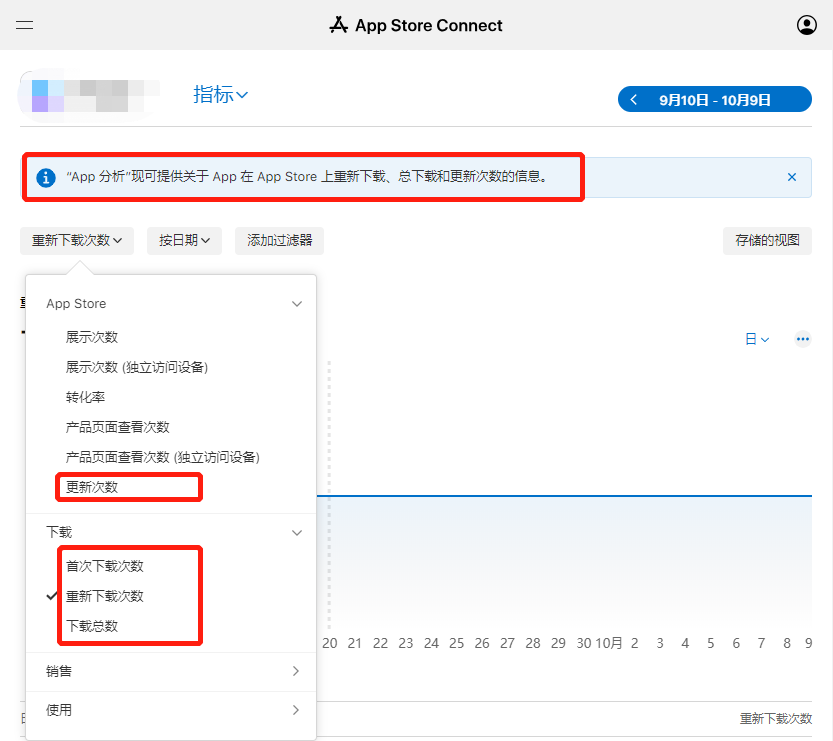Click the App Store Connect logo

(x=416, y=25)
